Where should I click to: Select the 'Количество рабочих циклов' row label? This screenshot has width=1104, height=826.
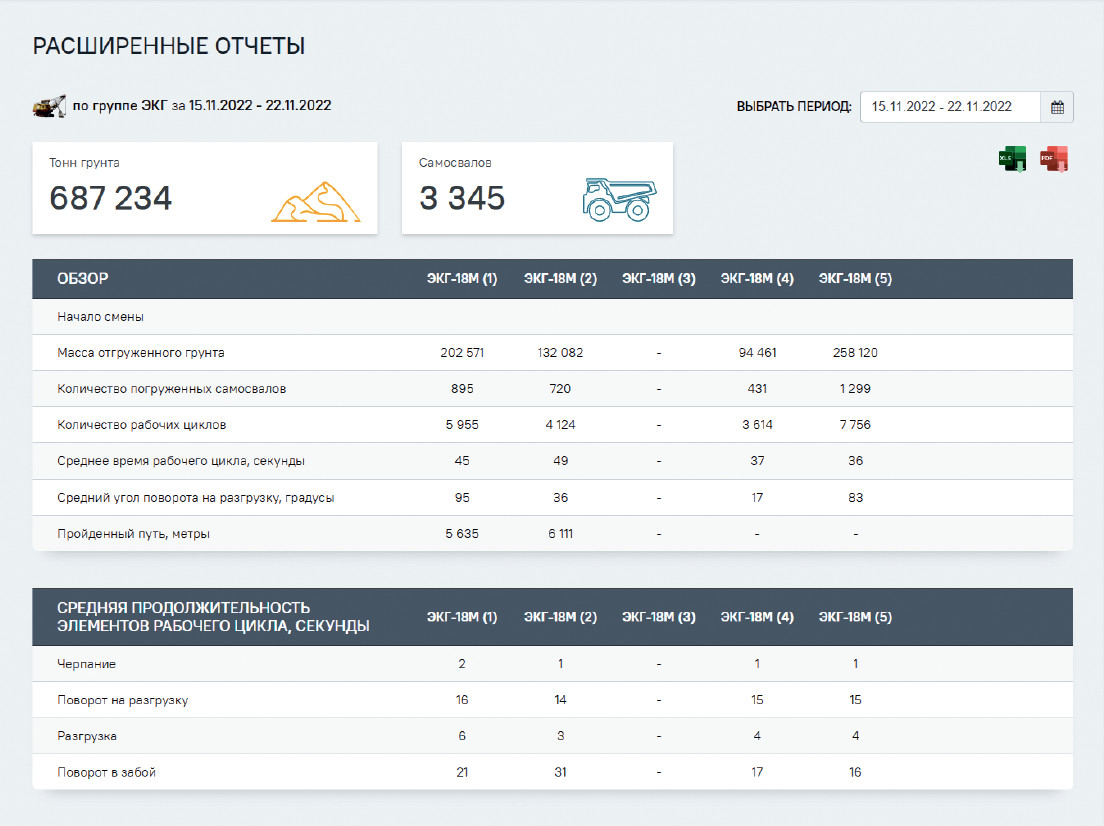tap(142, 425)
